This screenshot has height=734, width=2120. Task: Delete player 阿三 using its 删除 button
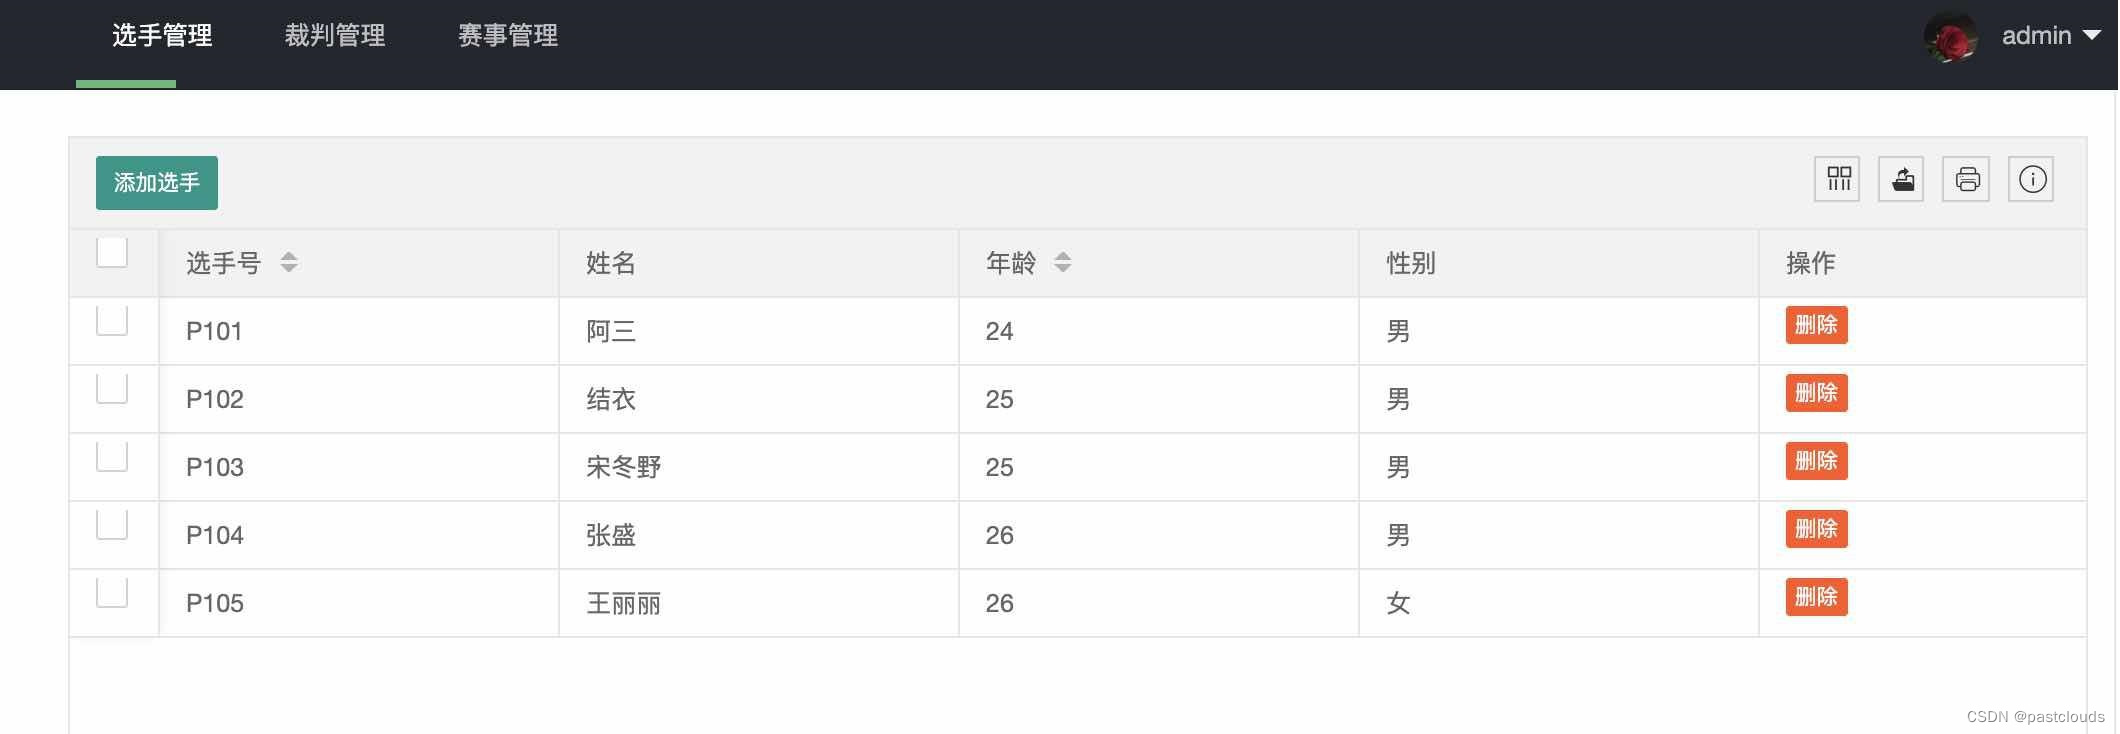pos(1816,325)
